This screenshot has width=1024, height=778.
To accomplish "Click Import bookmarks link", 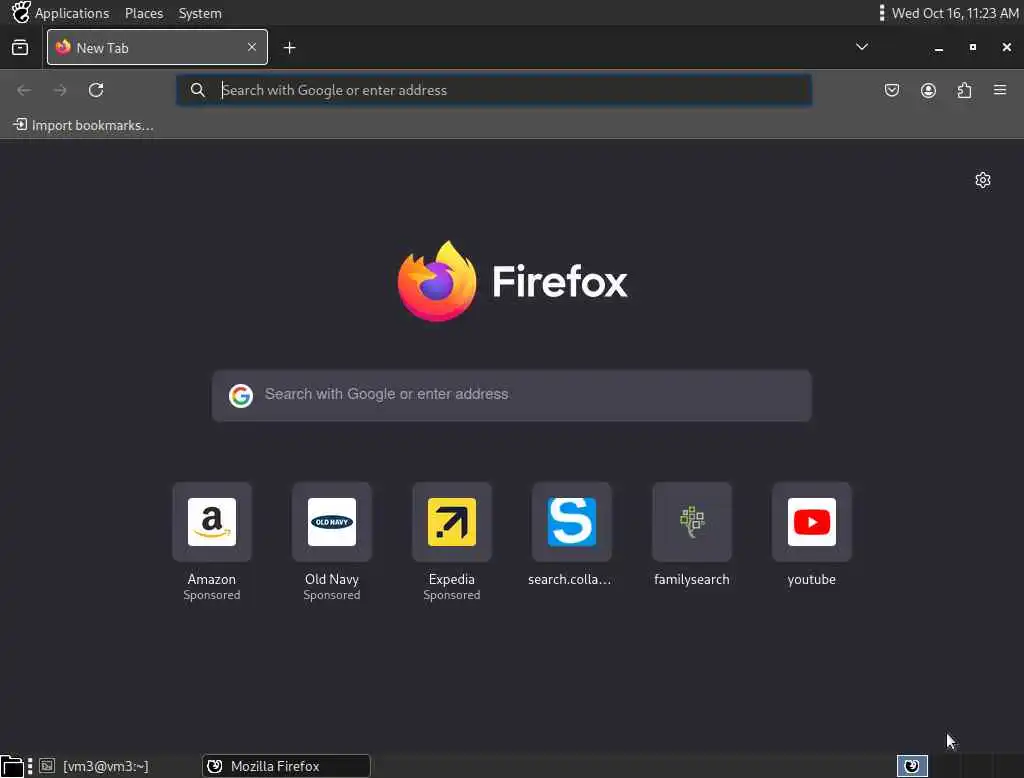I will [x=84, y=125].
